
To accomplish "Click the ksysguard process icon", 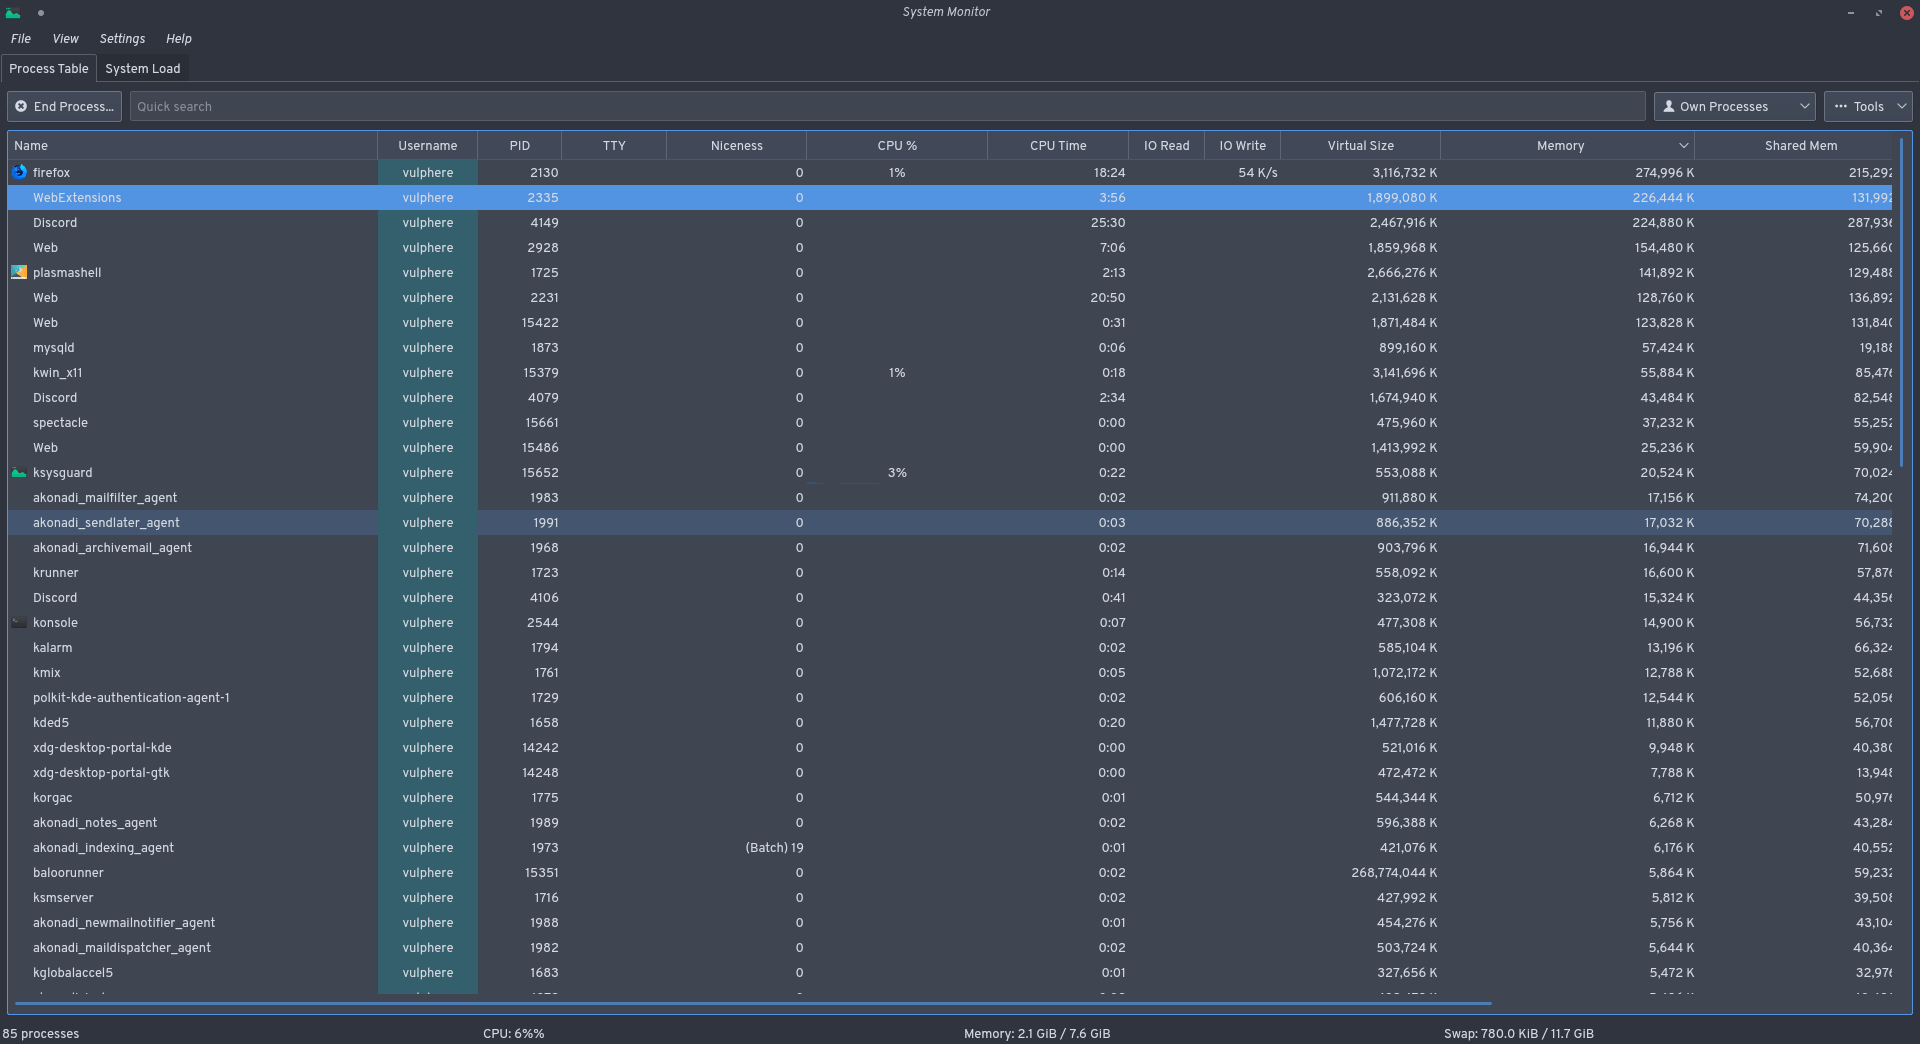I will click(19, 472).
